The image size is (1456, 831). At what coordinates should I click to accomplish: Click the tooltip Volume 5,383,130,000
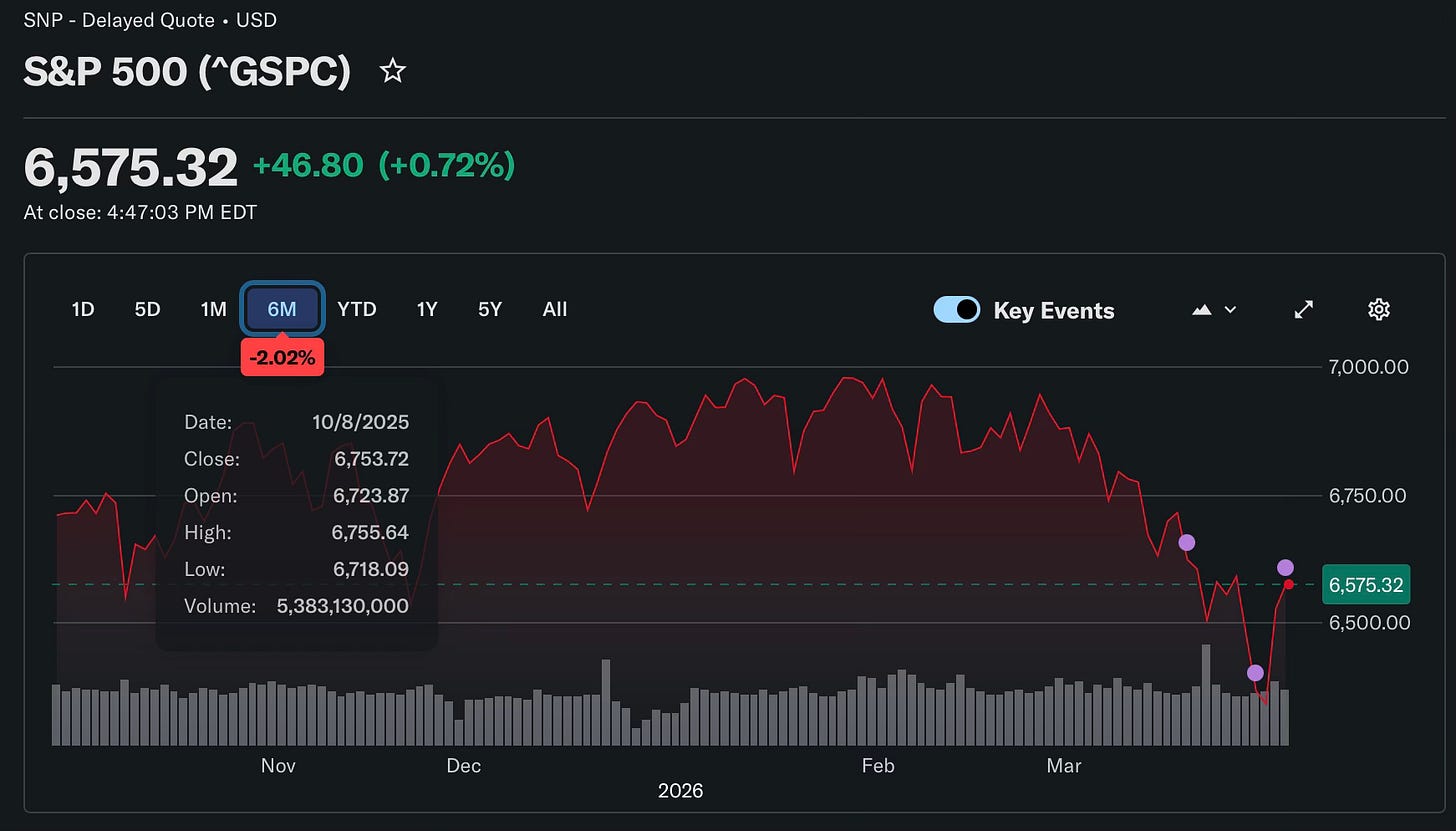(x=342, y=606)
